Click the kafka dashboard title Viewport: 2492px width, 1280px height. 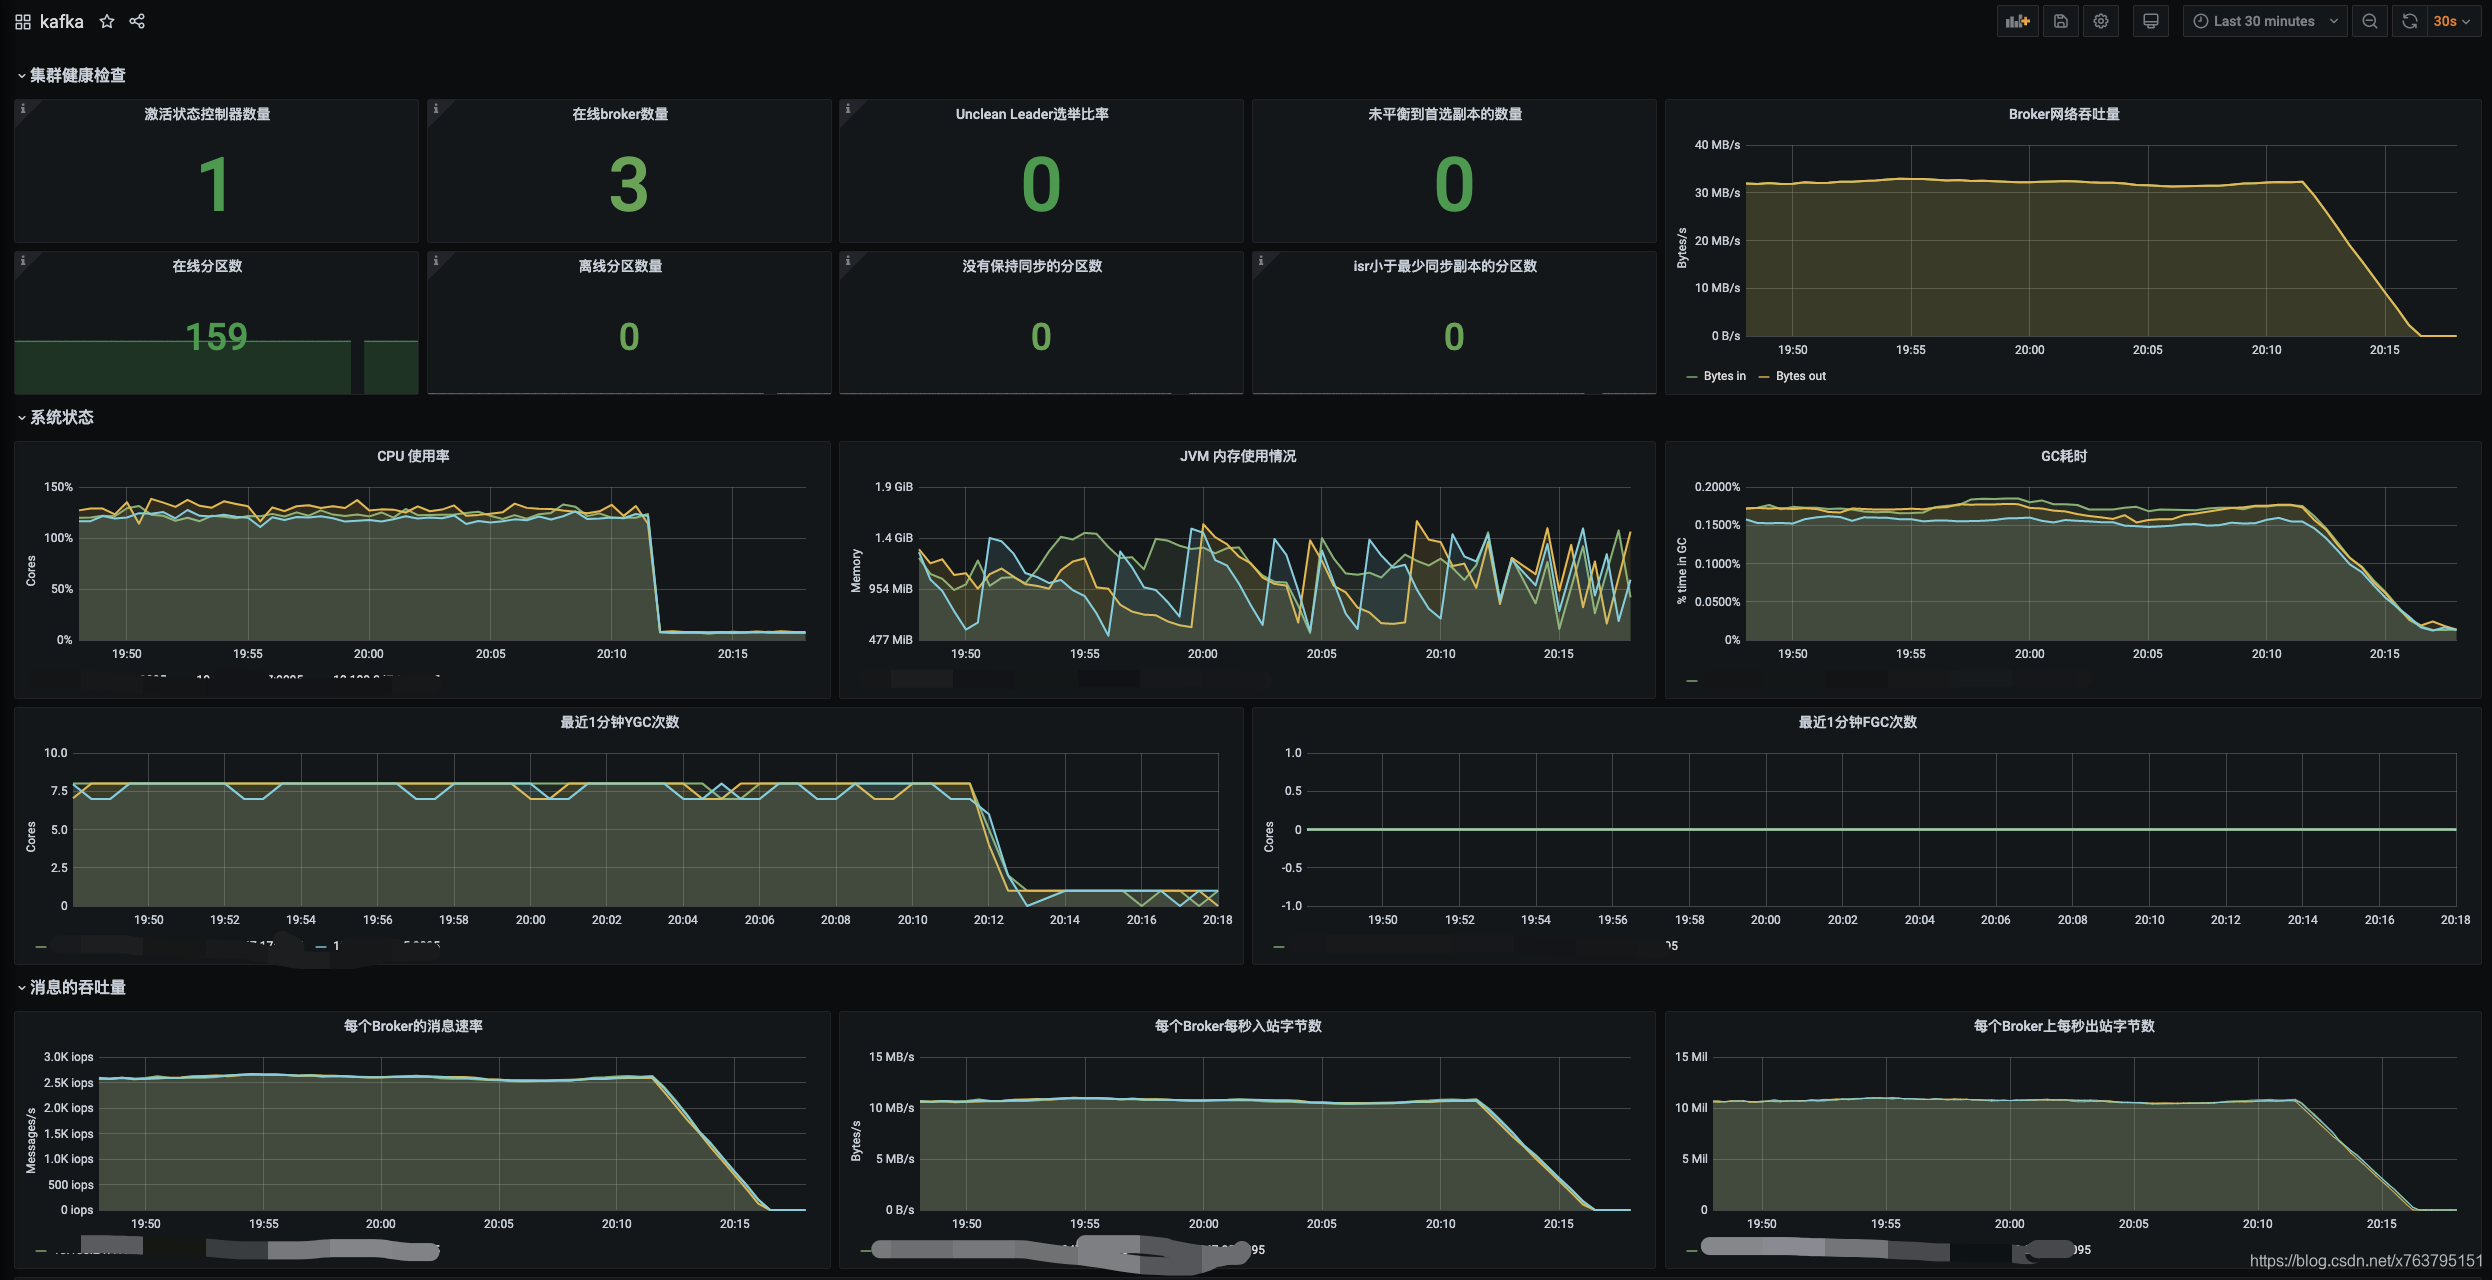tap(61, 21)
